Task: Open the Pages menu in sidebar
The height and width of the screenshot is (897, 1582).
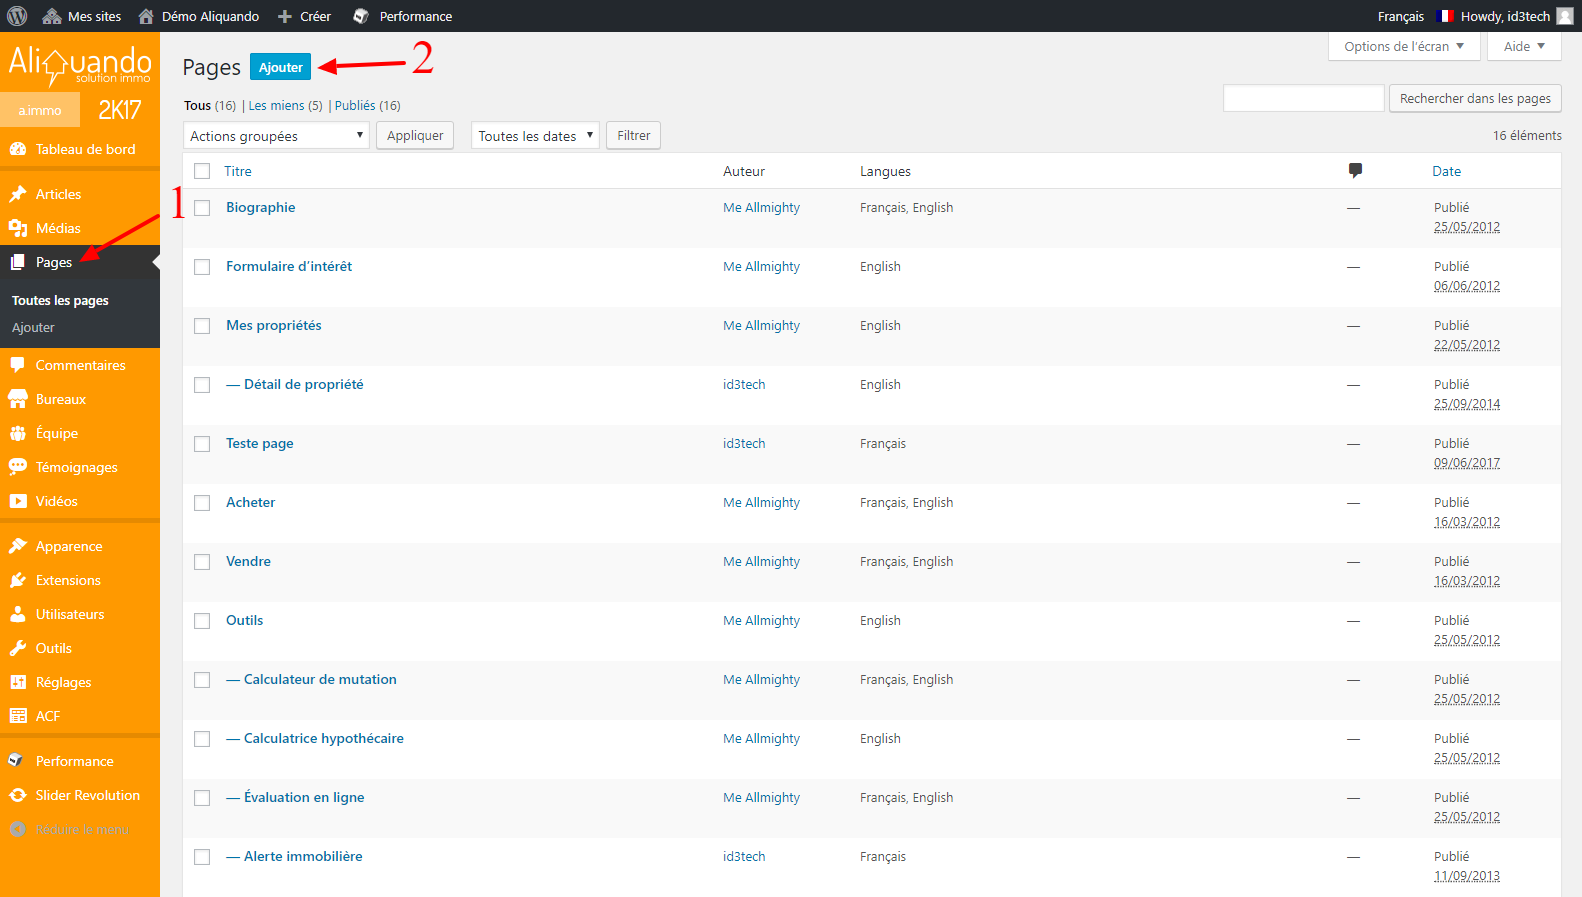Action: [x=80, y=262]
